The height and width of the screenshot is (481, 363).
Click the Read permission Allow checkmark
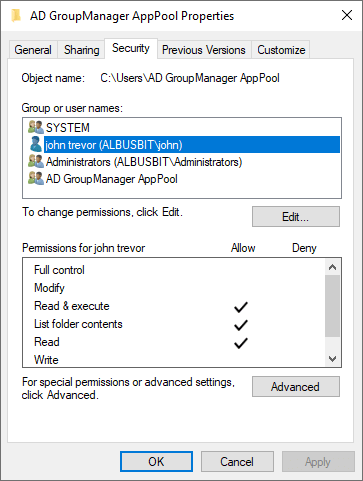[x=241, y=343]
